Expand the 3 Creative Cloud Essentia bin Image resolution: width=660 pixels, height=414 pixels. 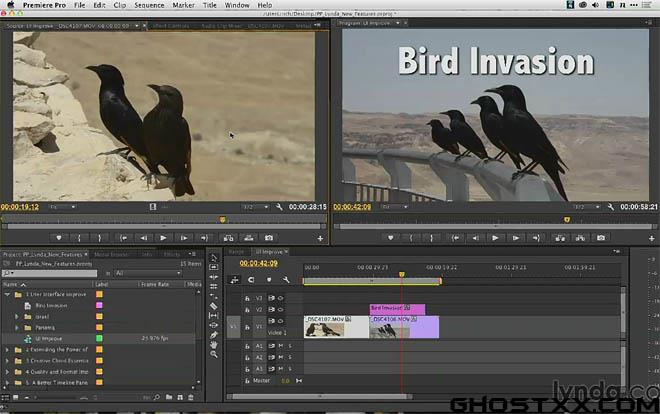coord(7,361)
